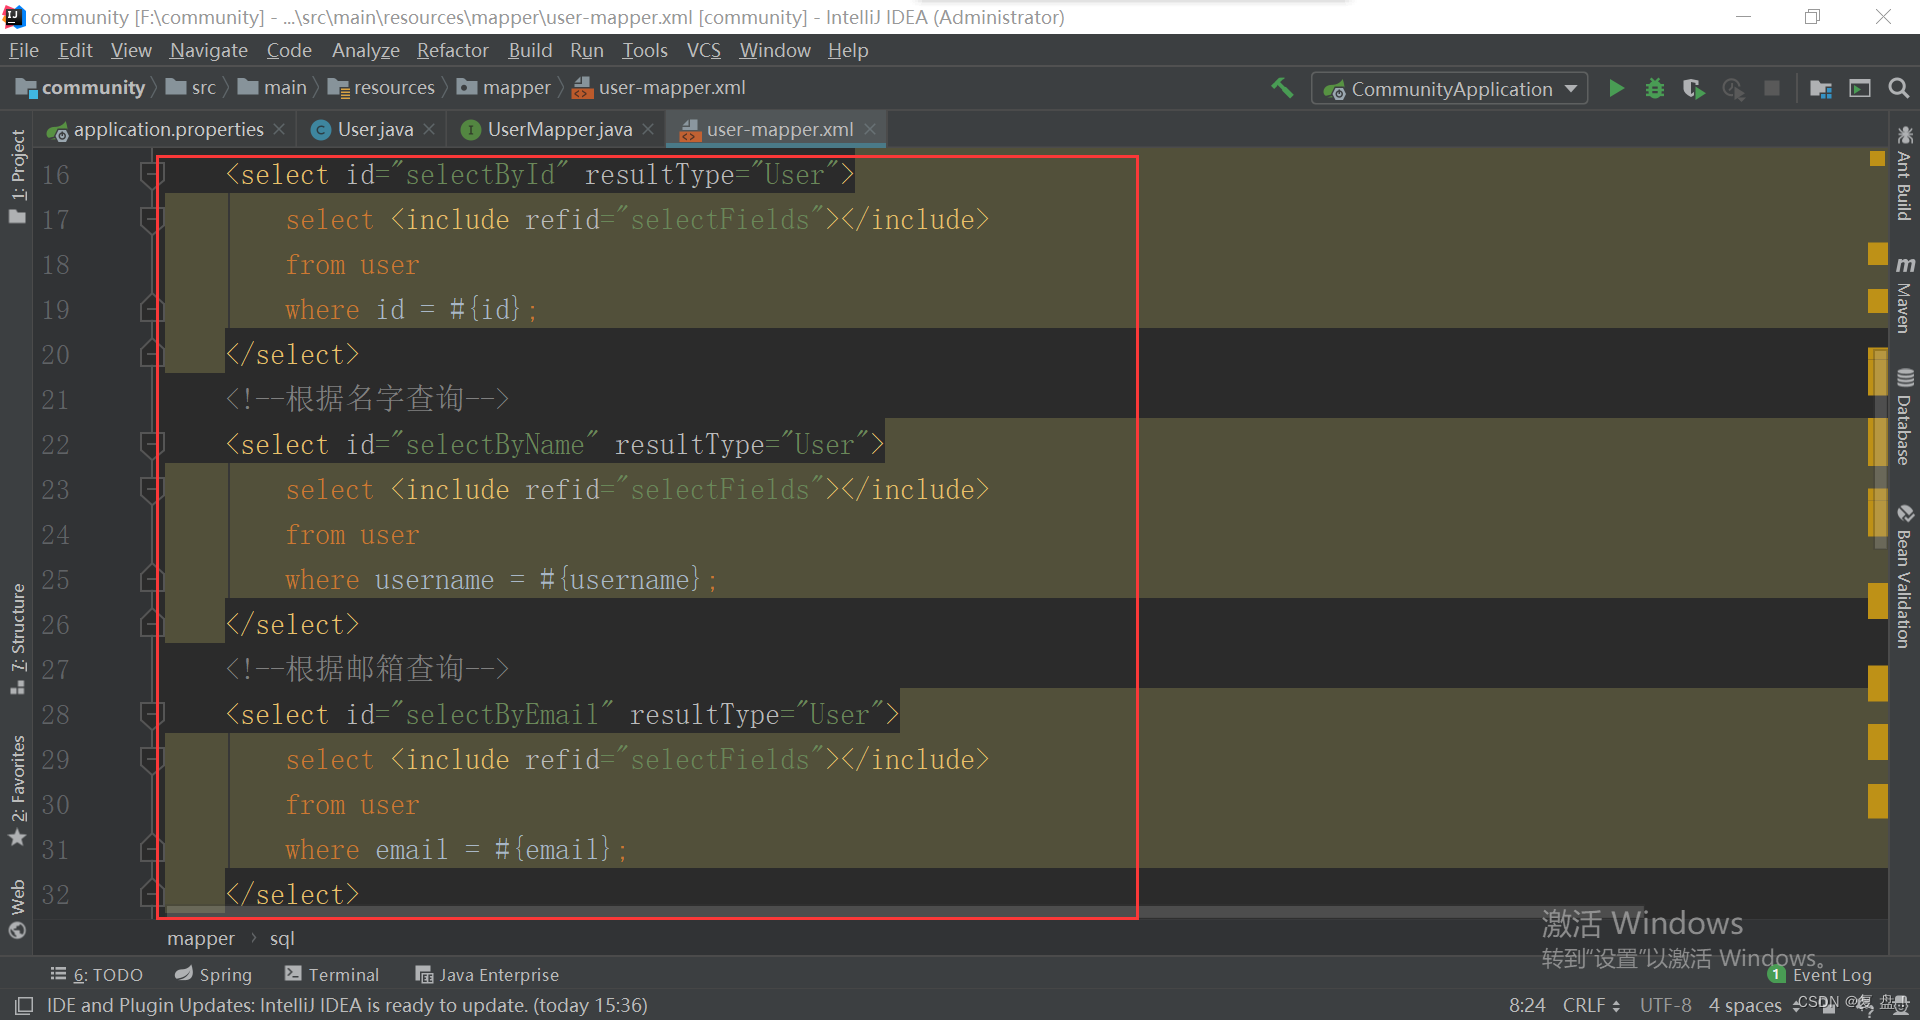Open the Java Enterprise tool window
Viewport: 1920px width, 1020px height.
(487, 975)
